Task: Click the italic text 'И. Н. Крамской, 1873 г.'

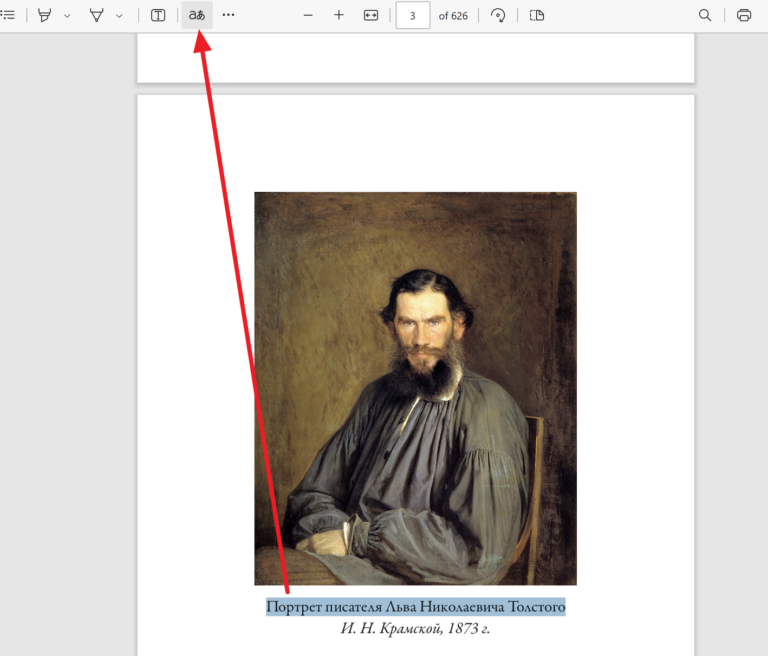Action: tap(415, 628)
